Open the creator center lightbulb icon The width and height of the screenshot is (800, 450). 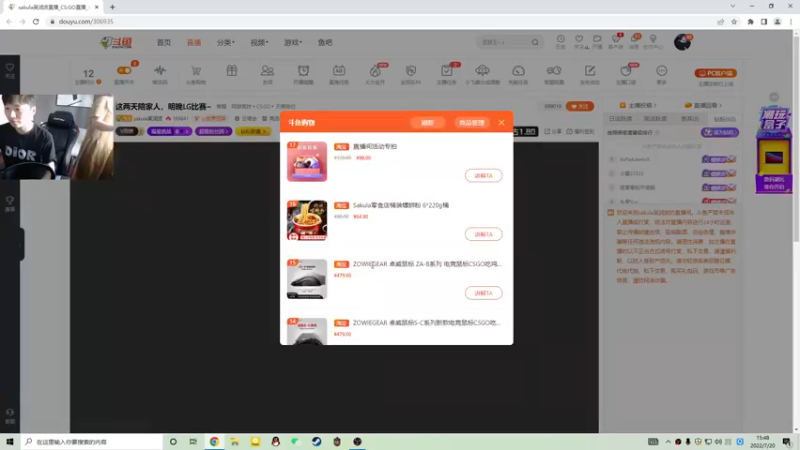[x=653, y=41]
